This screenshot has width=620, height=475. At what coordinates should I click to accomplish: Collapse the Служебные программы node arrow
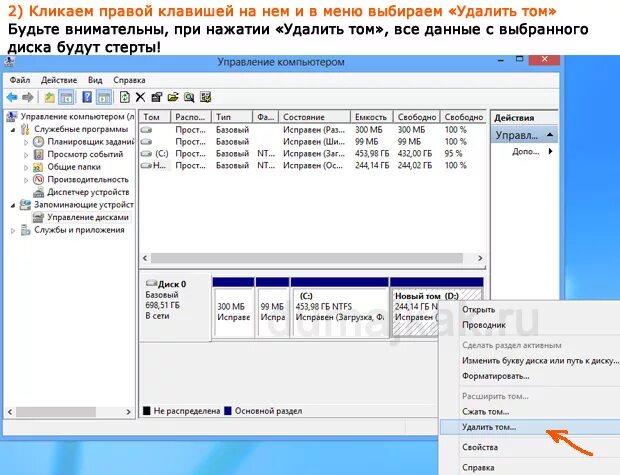pyautogui.click(x=13, y=130)
